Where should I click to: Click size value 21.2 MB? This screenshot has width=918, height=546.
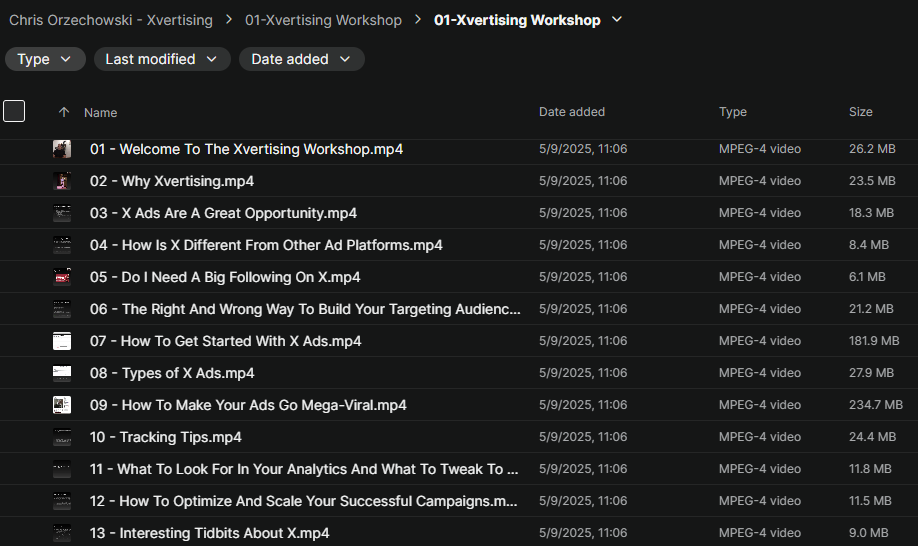pos(871,309)
